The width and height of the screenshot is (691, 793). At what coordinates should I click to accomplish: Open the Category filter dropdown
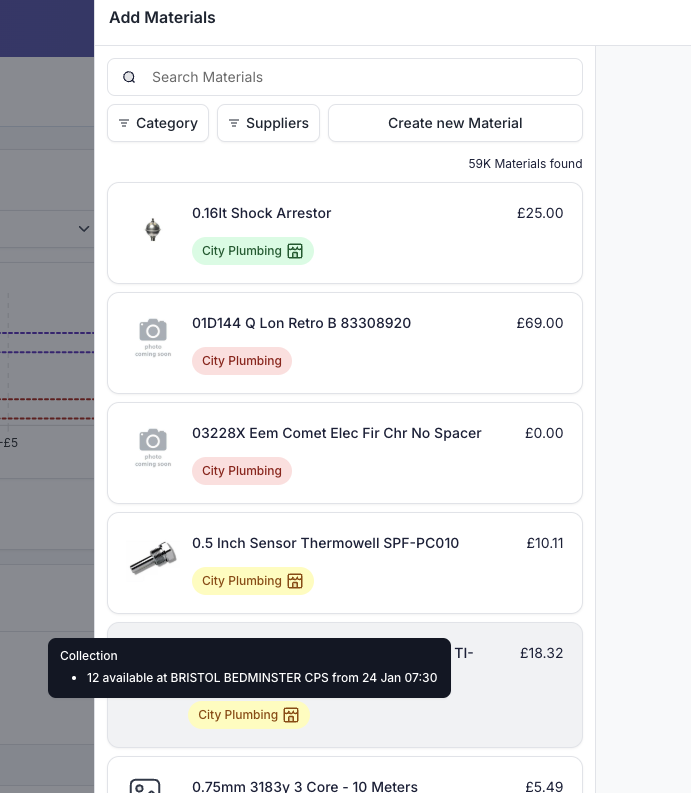[158, 123]
